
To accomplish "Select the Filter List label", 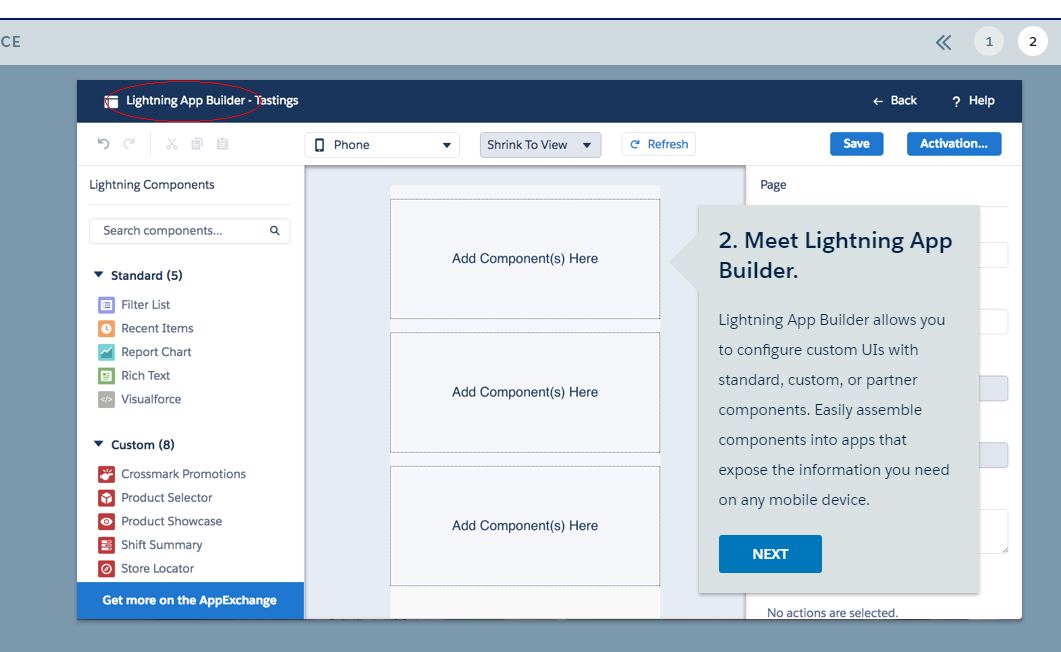I will click(145, 305).
